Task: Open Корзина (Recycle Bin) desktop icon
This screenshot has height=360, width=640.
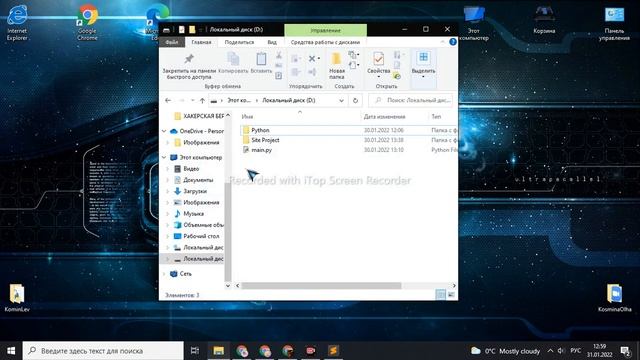Action: coord(544,19)
